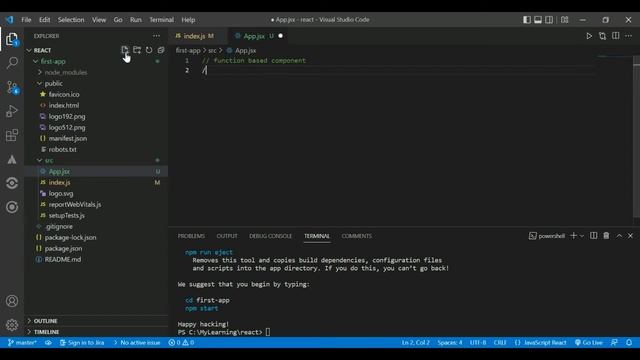Viewport: 640px width, 360px height.
Task: Change Spaces: 4 indentation setting
Action: [450, 342]
